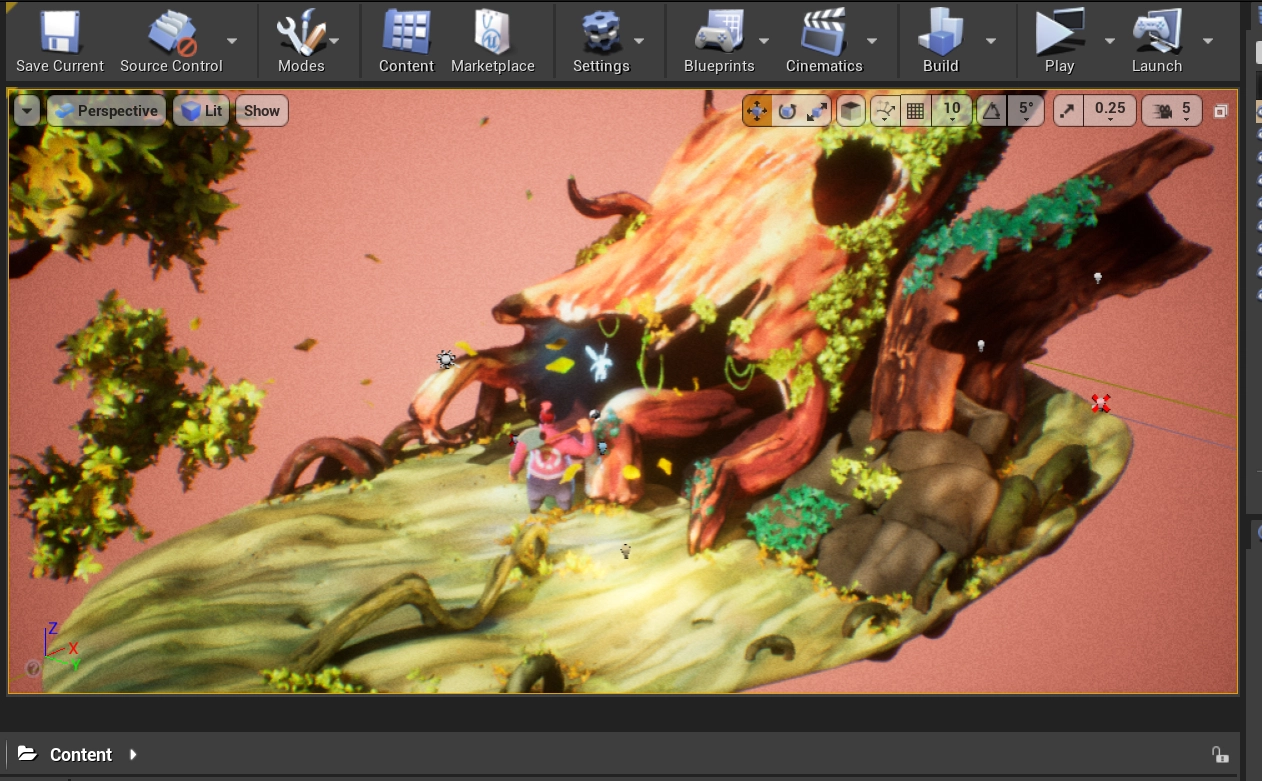Adjust camera speed setting showing 5
Viewport: 1262px width, 781px height.
point(1174,111)
